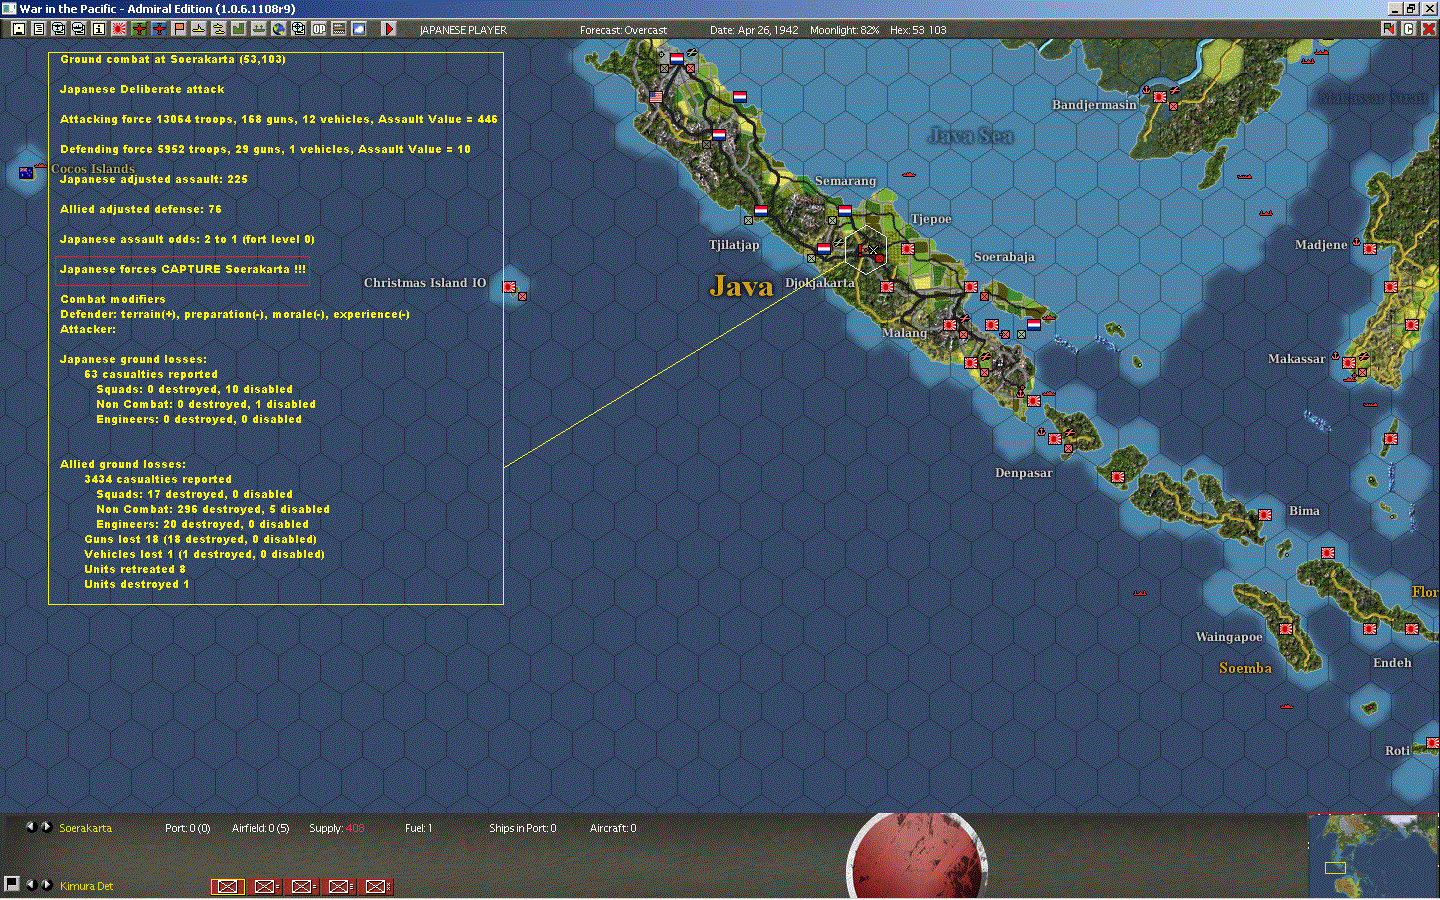
Task: Click the 'Denpasar' city label
Action: tap(1024, 473)
